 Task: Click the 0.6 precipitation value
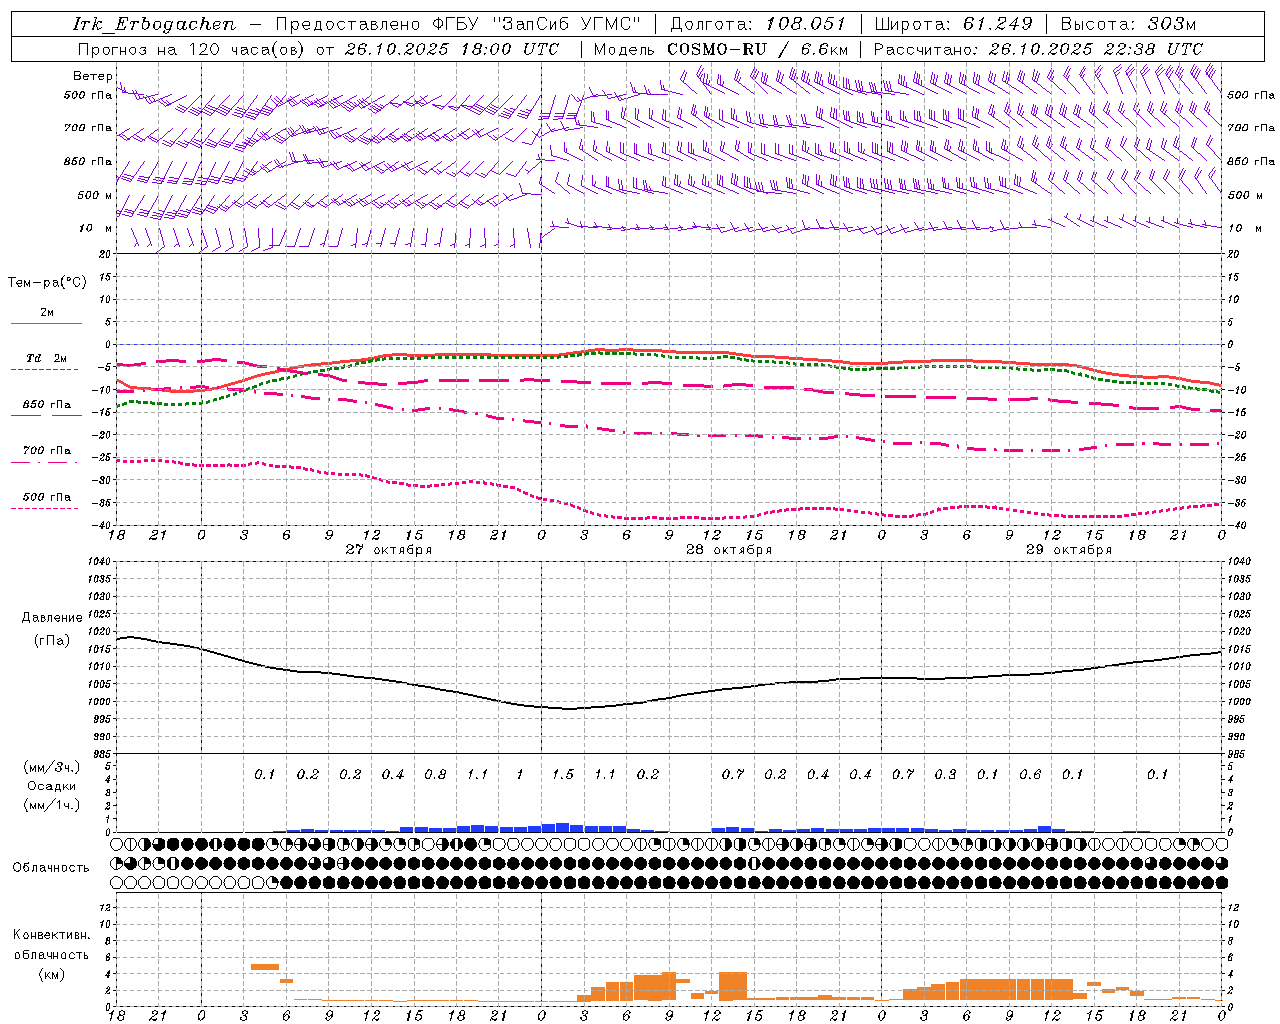[1030, 775]
